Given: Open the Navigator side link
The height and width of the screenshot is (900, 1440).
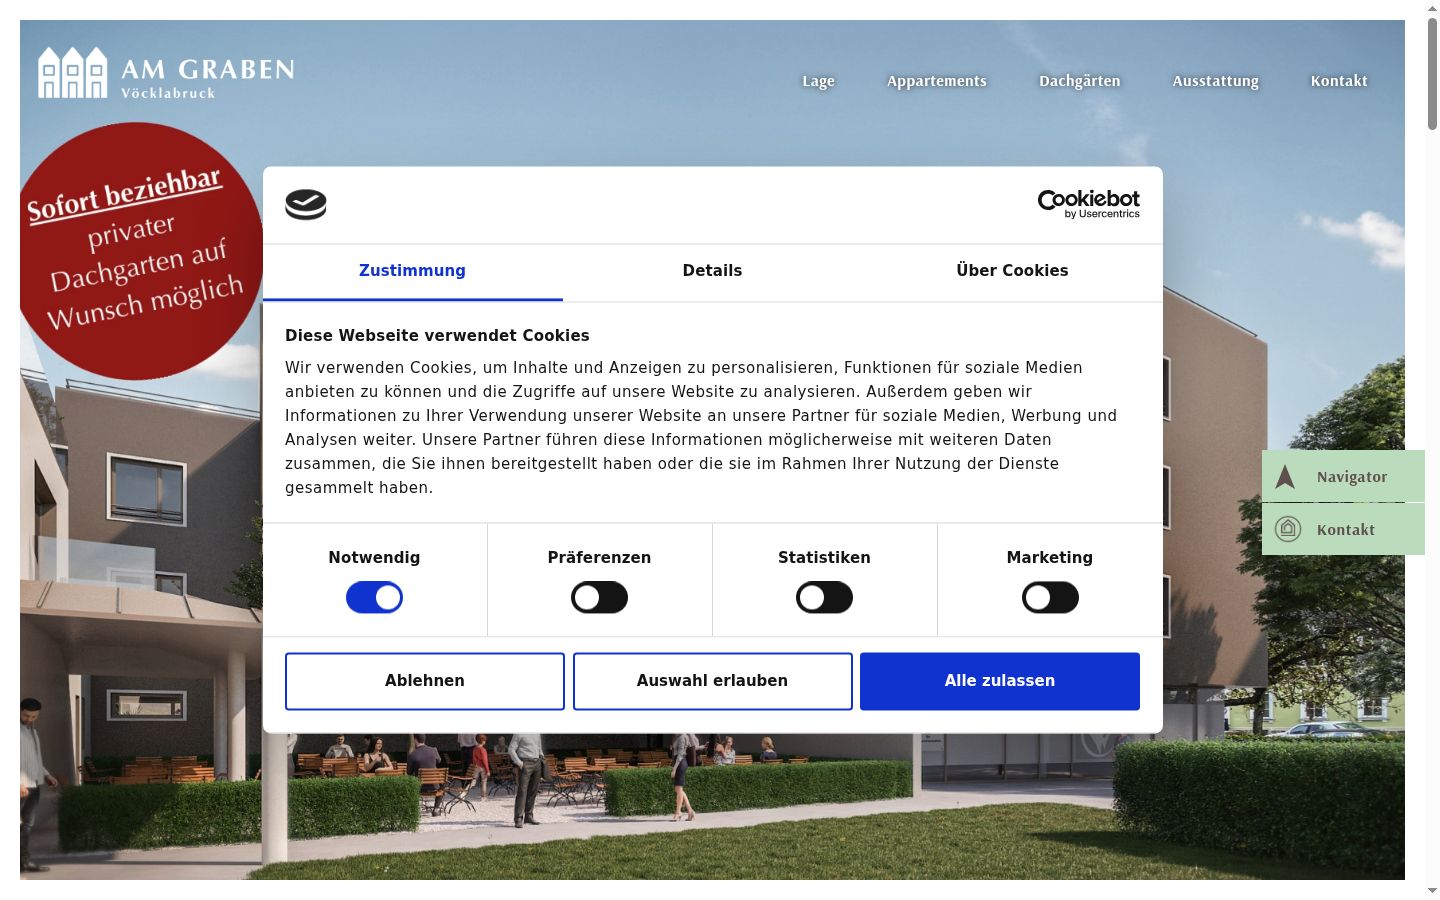Looking at the screenshot, I should [1343, 476].
